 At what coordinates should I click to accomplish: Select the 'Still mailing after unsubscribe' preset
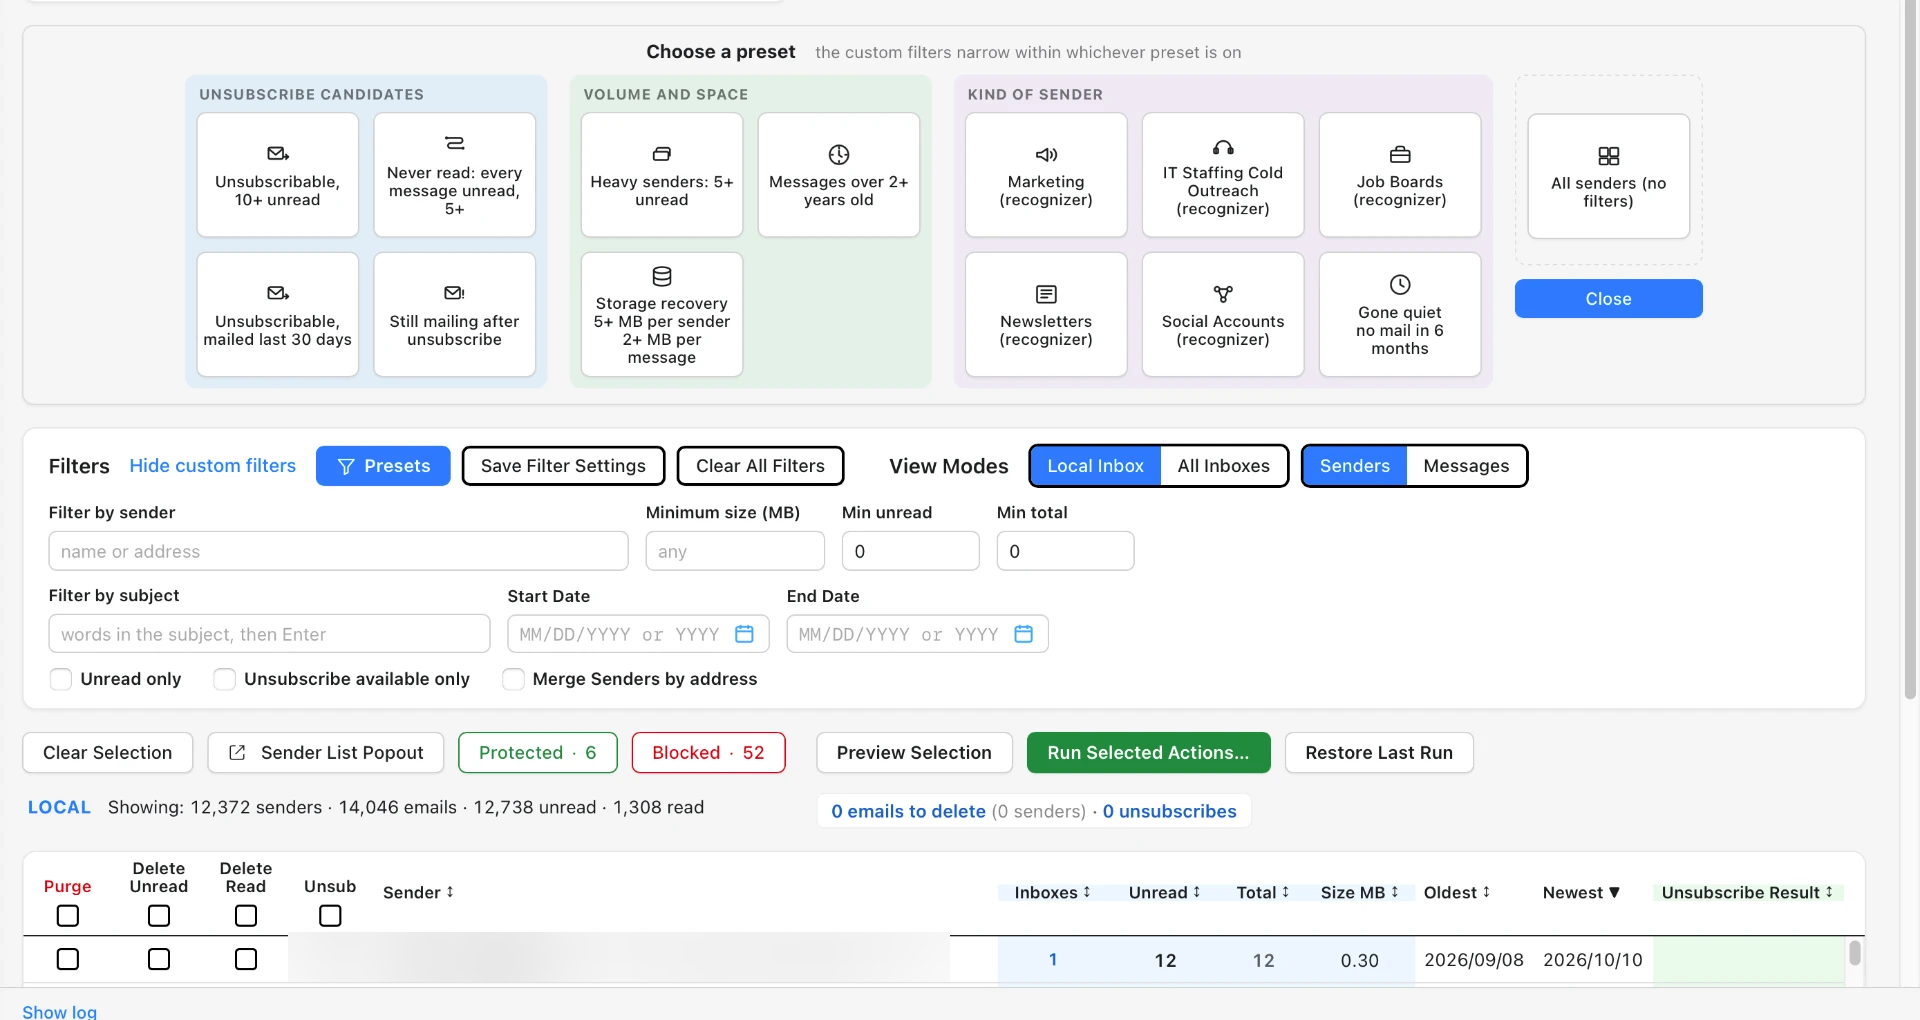[x=454, y=314]
